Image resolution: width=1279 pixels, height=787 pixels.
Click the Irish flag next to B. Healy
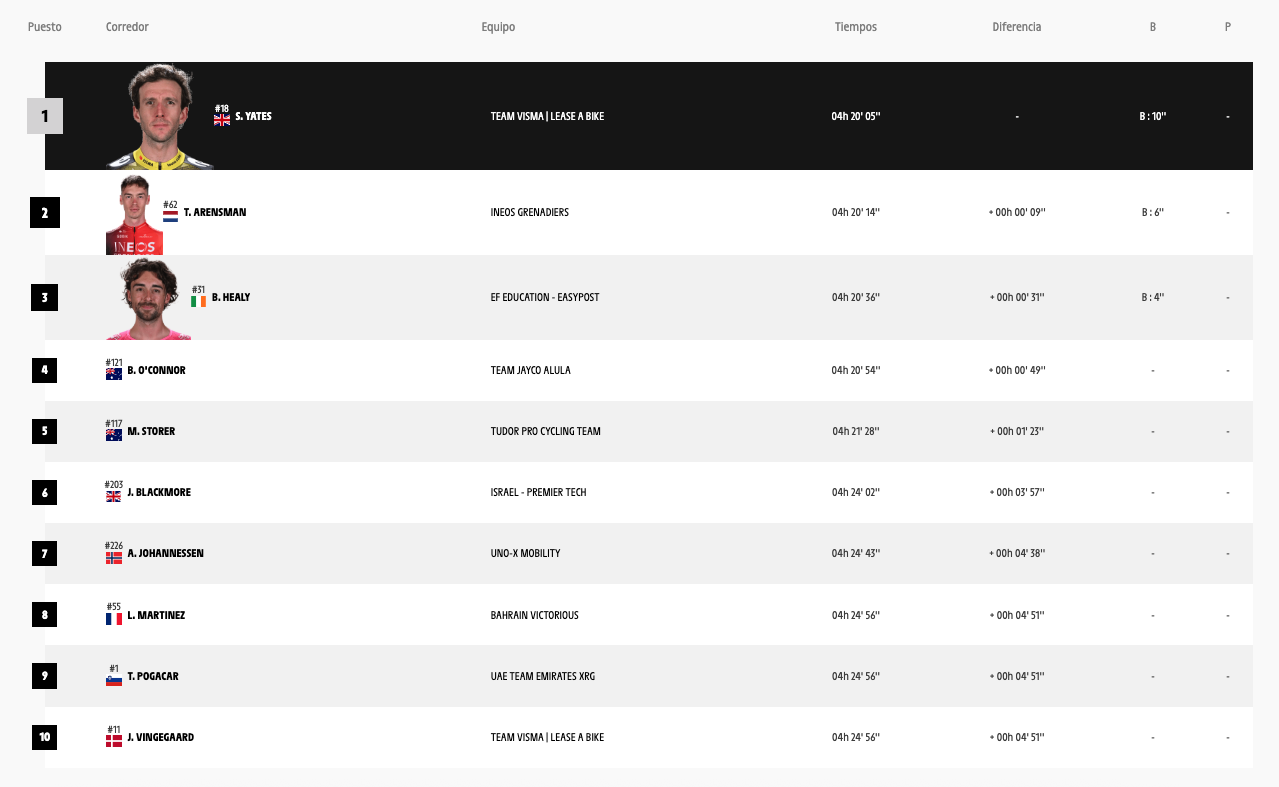point(199,300)
